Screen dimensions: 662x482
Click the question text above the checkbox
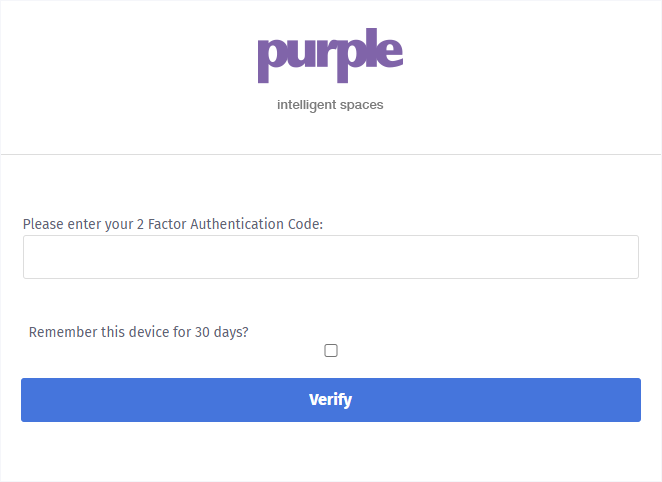(138, 332)
